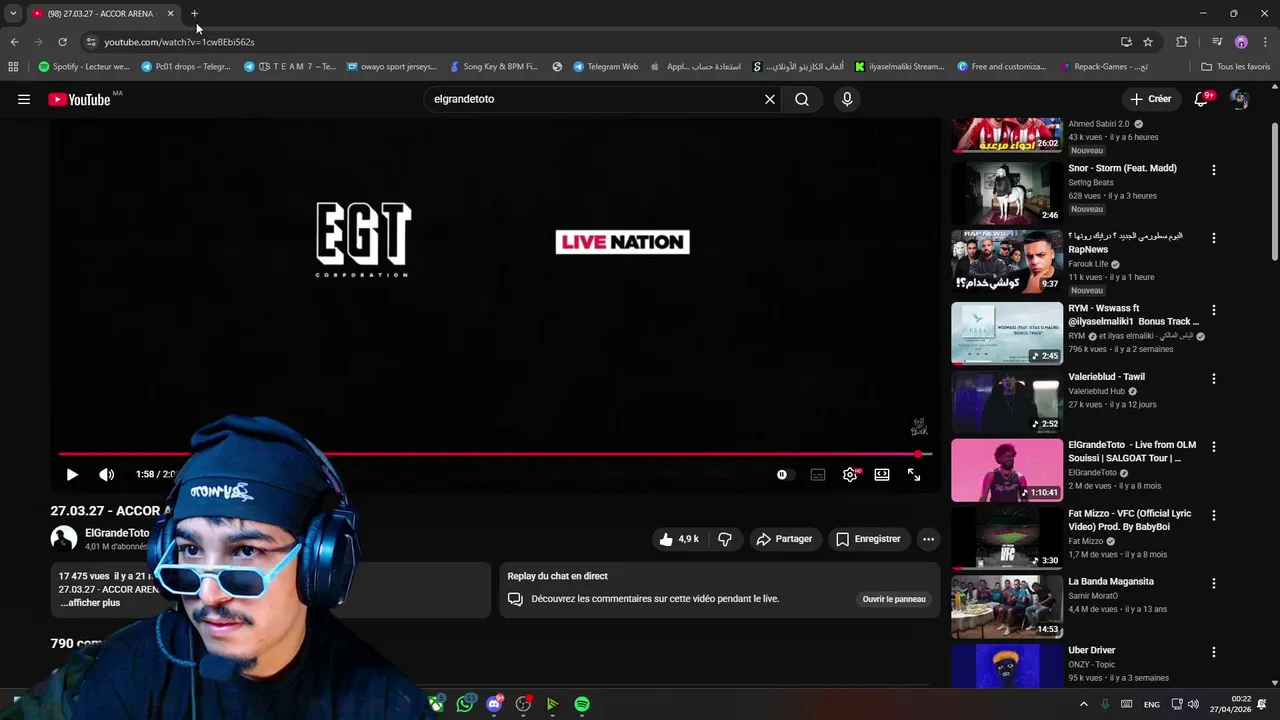Open options for La Banda Magansita video
The image size is (1280, 720).
click(1214, 584)
